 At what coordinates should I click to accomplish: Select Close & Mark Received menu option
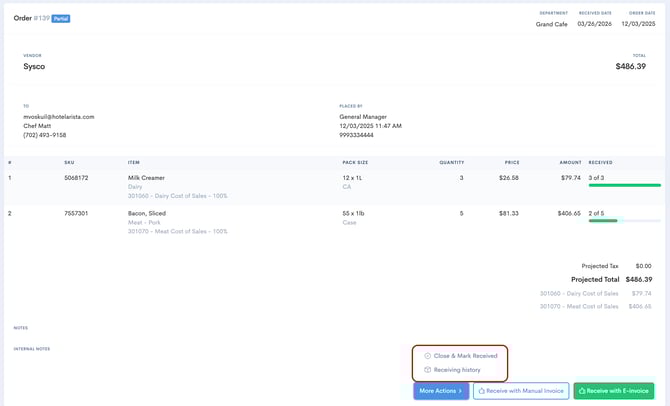465,356
